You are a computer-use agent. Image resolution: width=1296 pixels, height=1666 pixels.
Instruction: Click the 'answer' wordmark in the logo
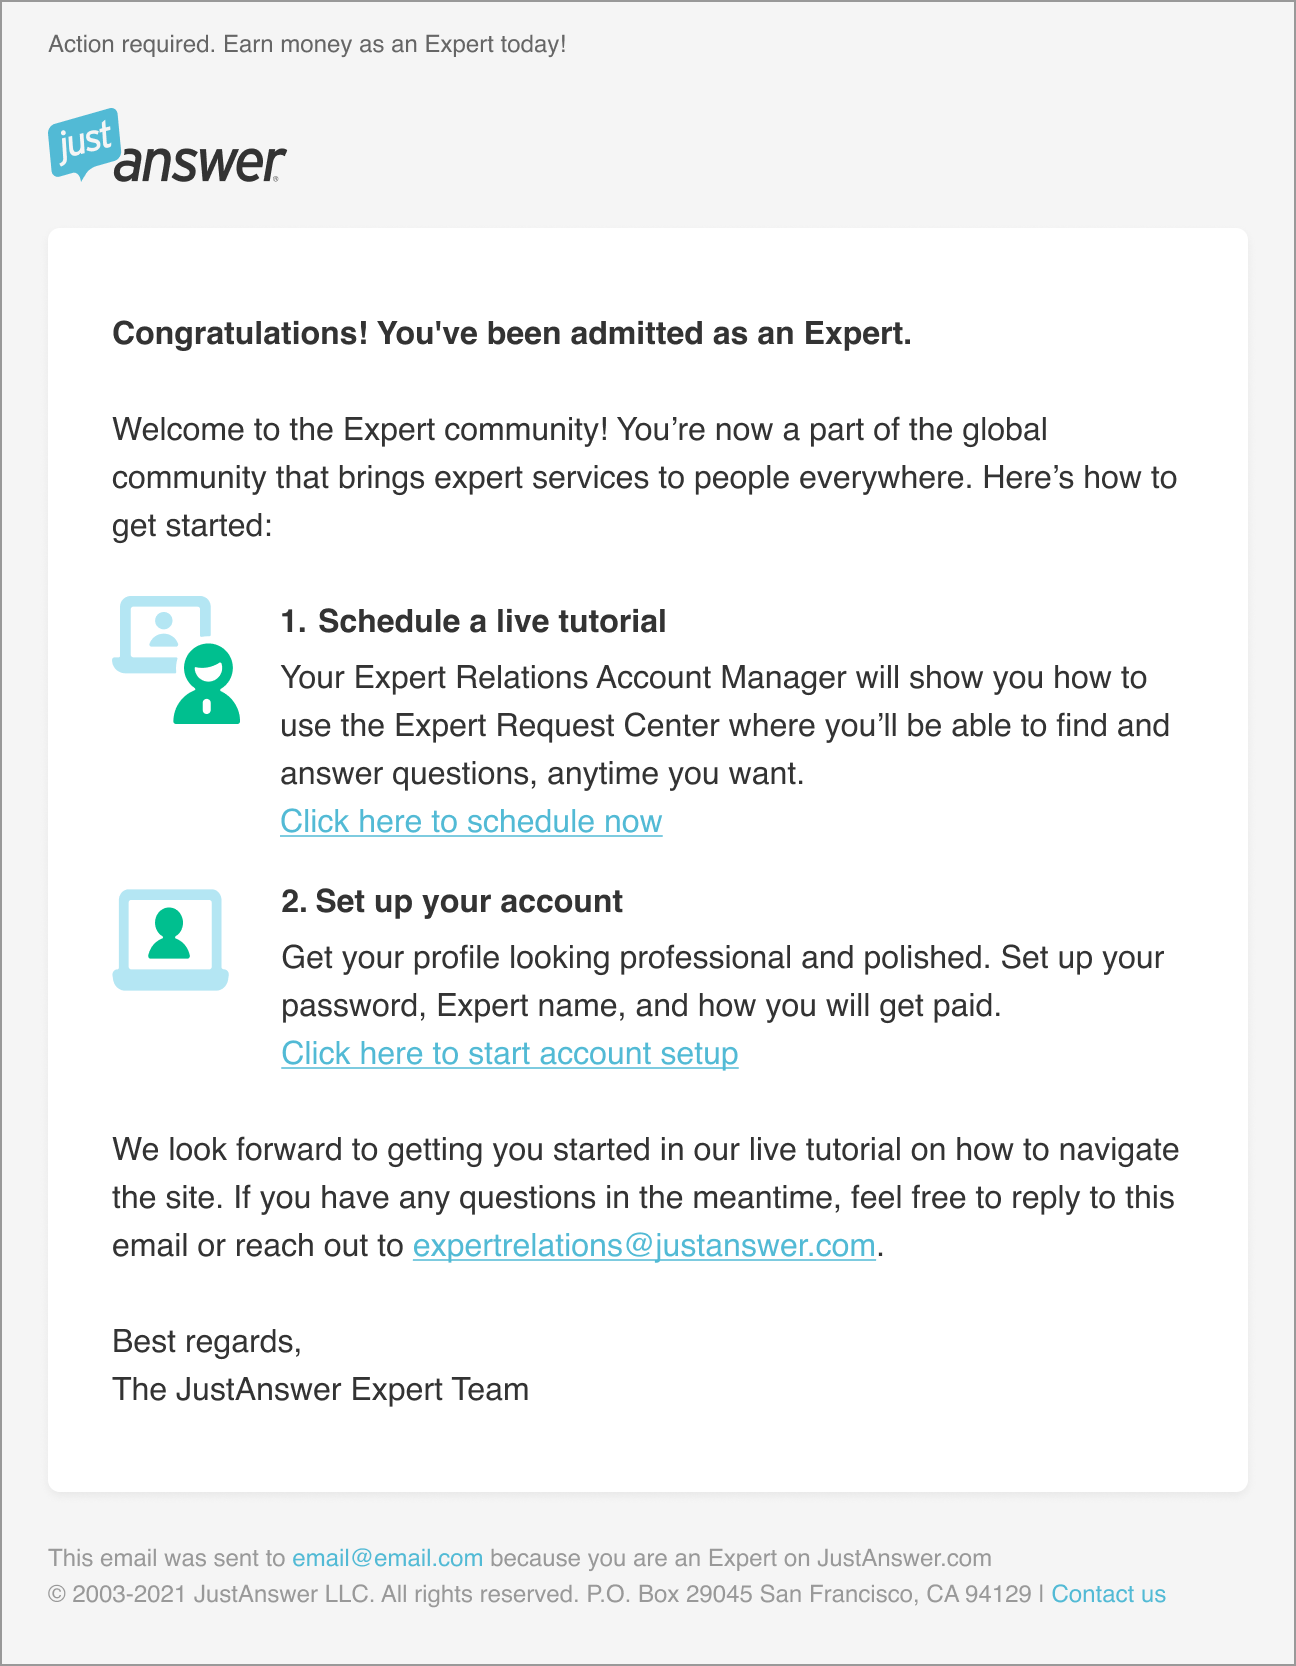click(200, 163)
